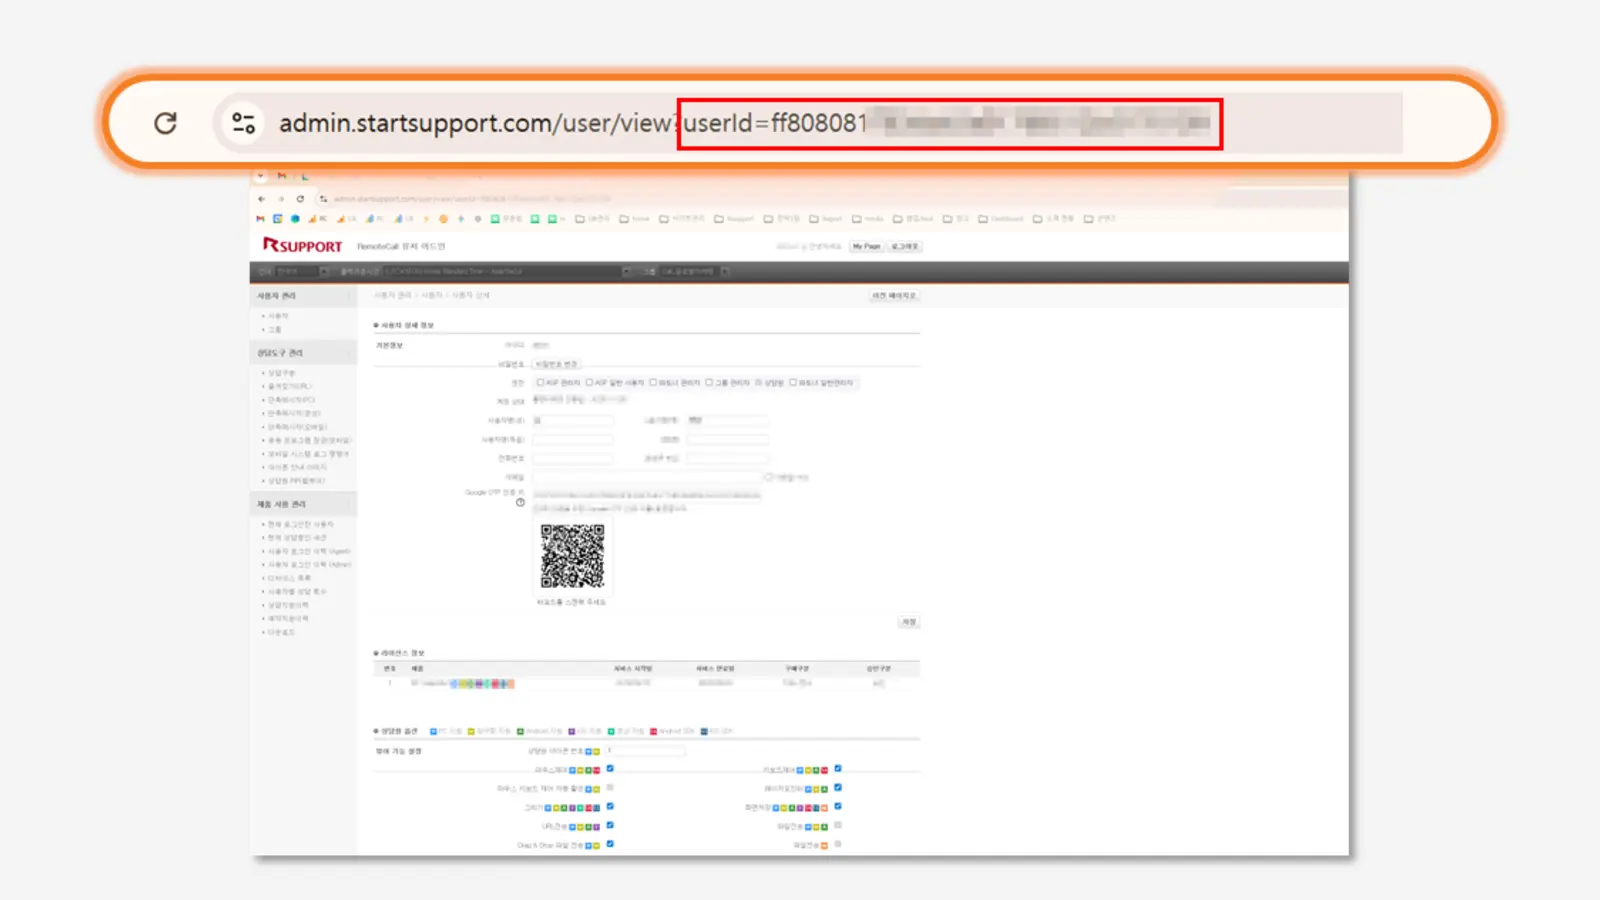Click the 저장 save button

[x=908, y=621]
